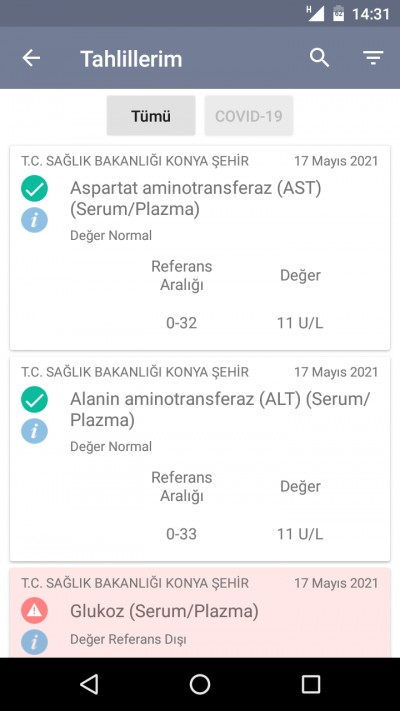Tap Android recent apps button
400x711 pixels.
point(311,684)
